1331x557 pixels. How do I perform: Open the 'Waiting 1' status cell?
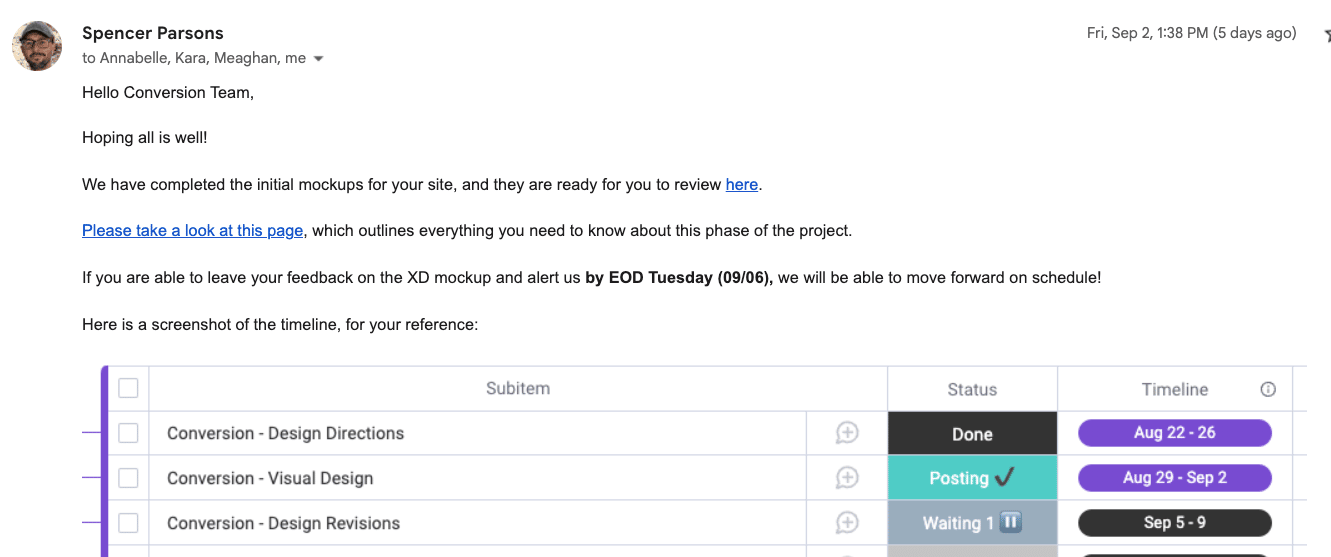pos(972,523)
